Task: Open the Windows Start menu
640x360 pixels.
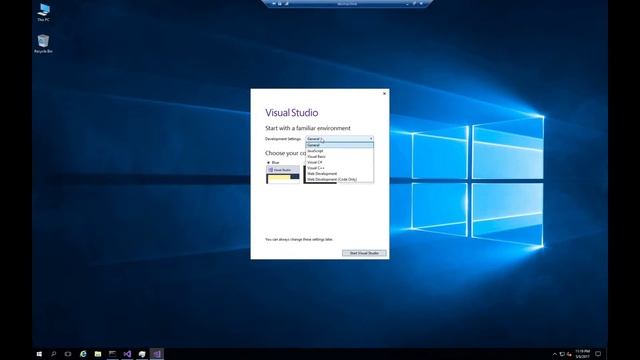Action: pyautogui.click(x=39, y=354)
